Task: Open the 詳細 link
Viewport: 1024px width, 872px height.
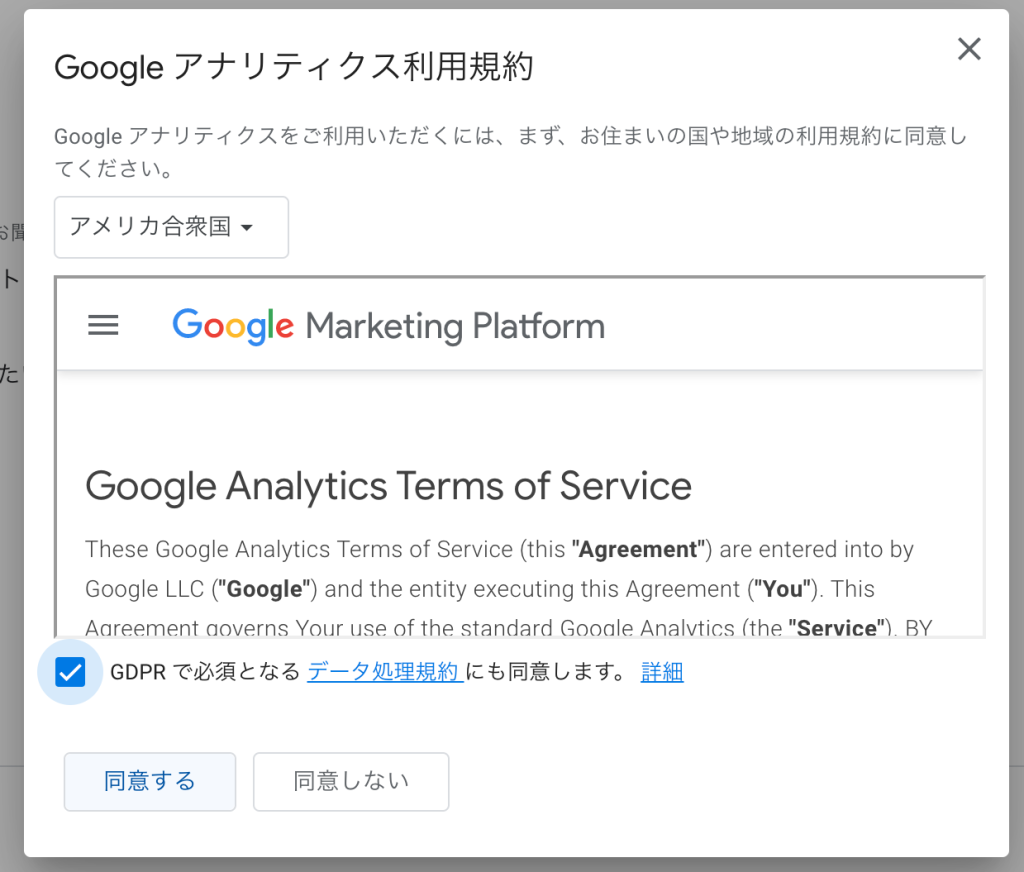Action: (x=662, y=671)
